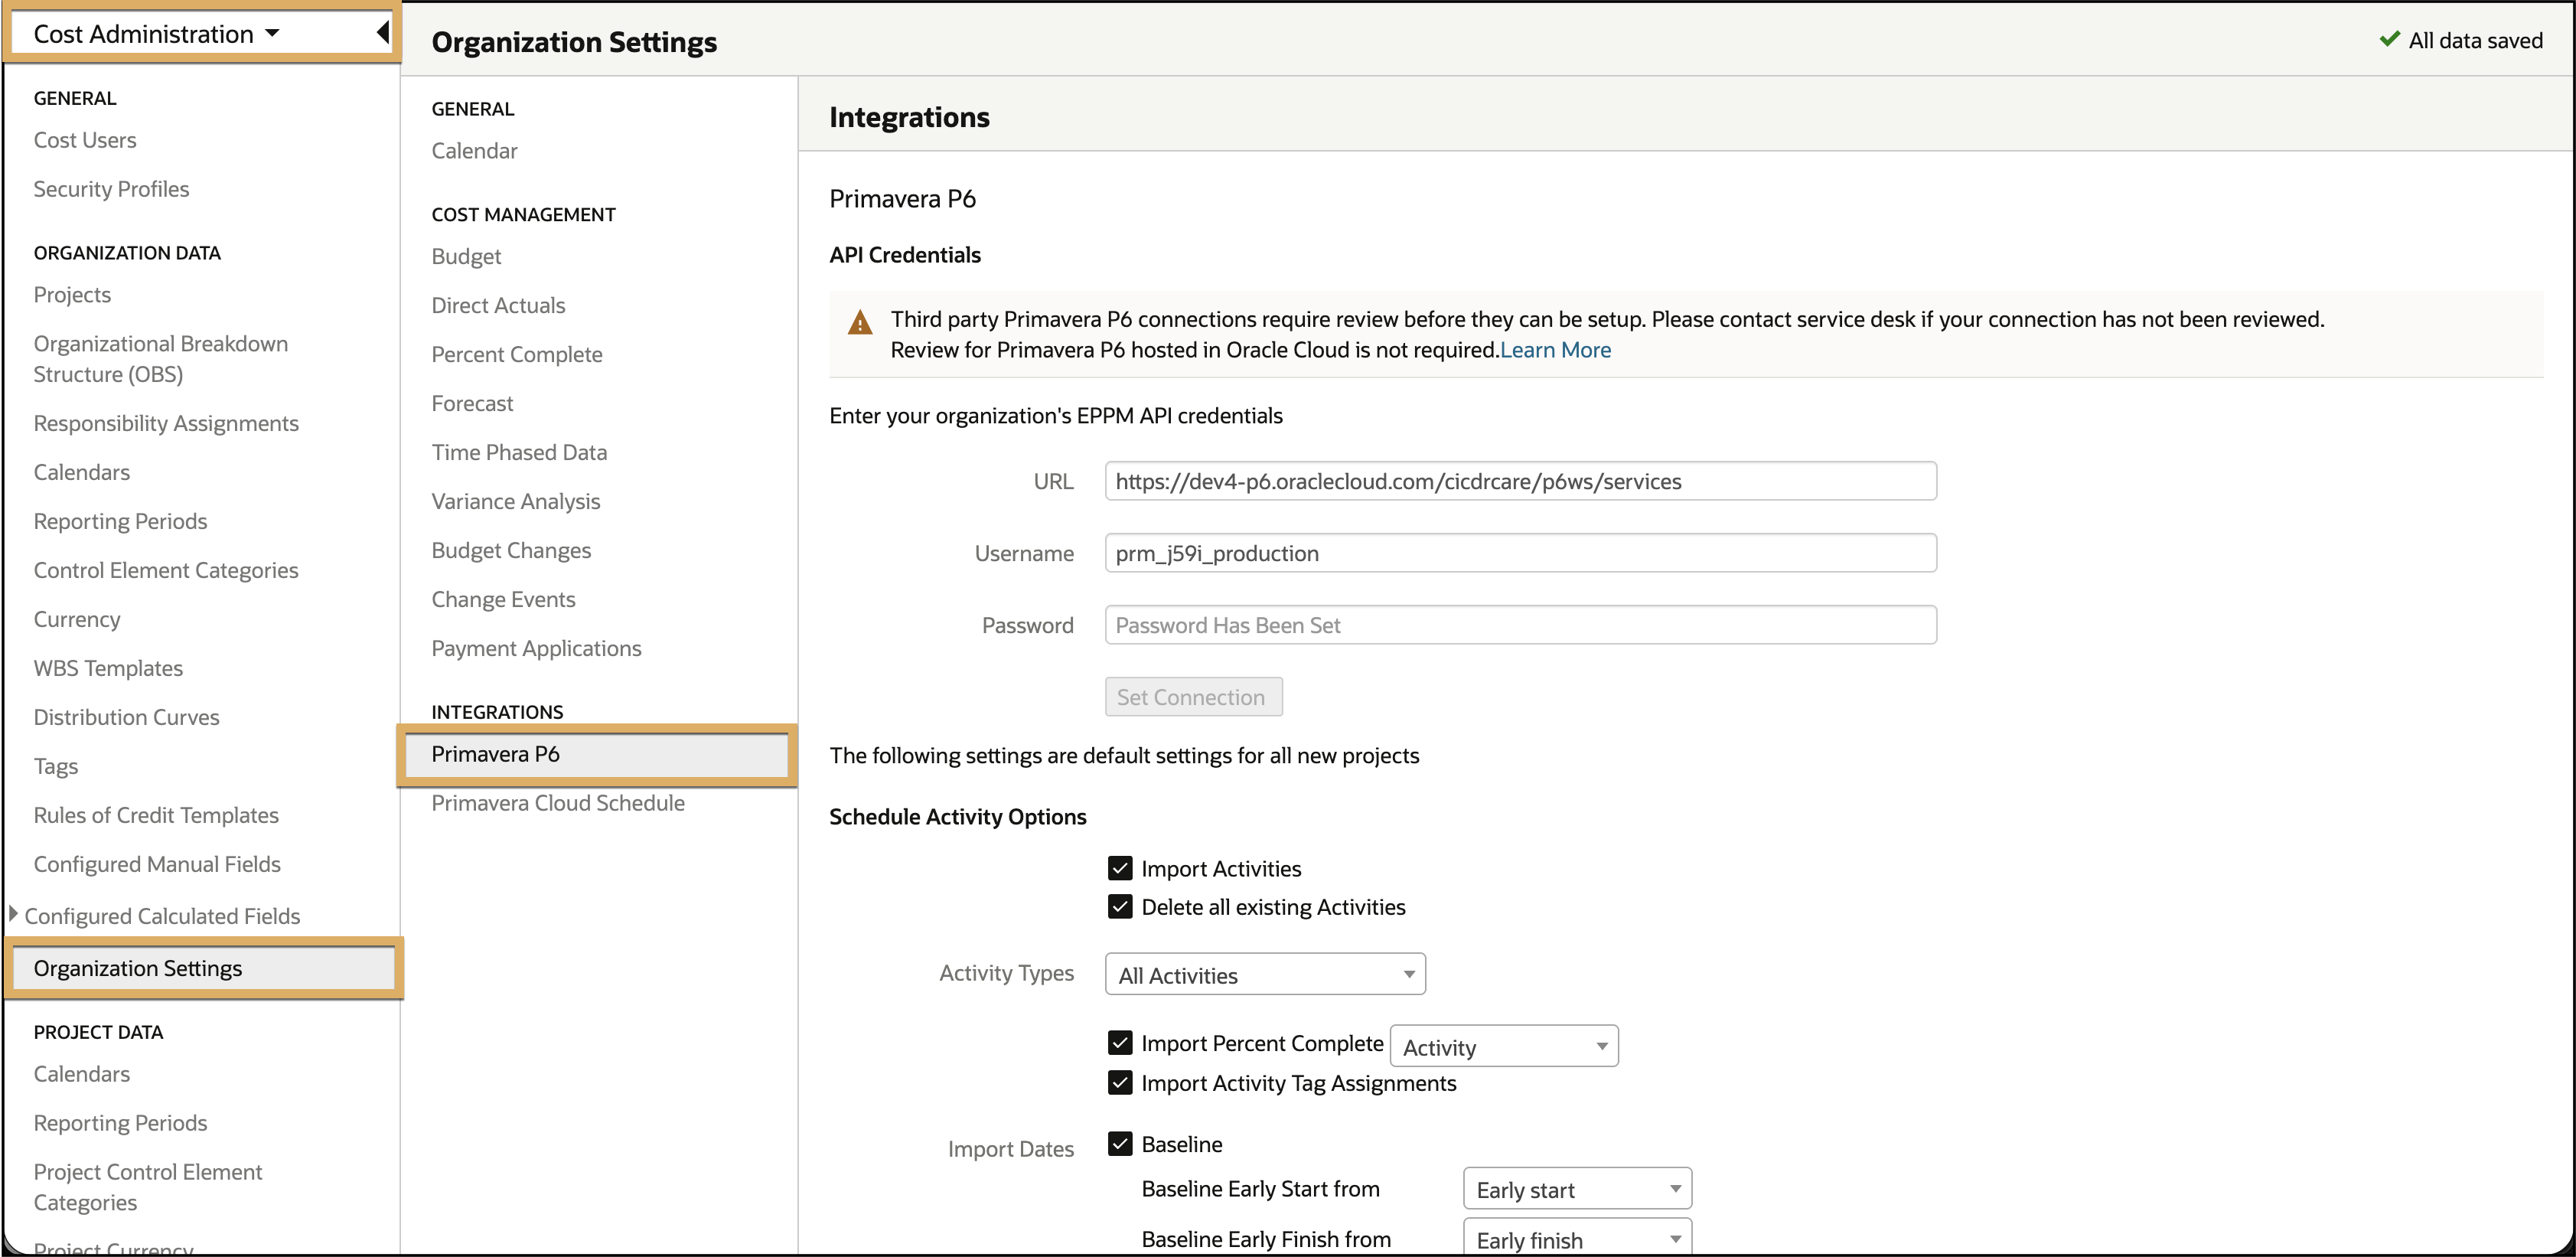Open the Learn More link
The width and height of the screenshot is (2576, 1257).
(x=1555, y=350)
